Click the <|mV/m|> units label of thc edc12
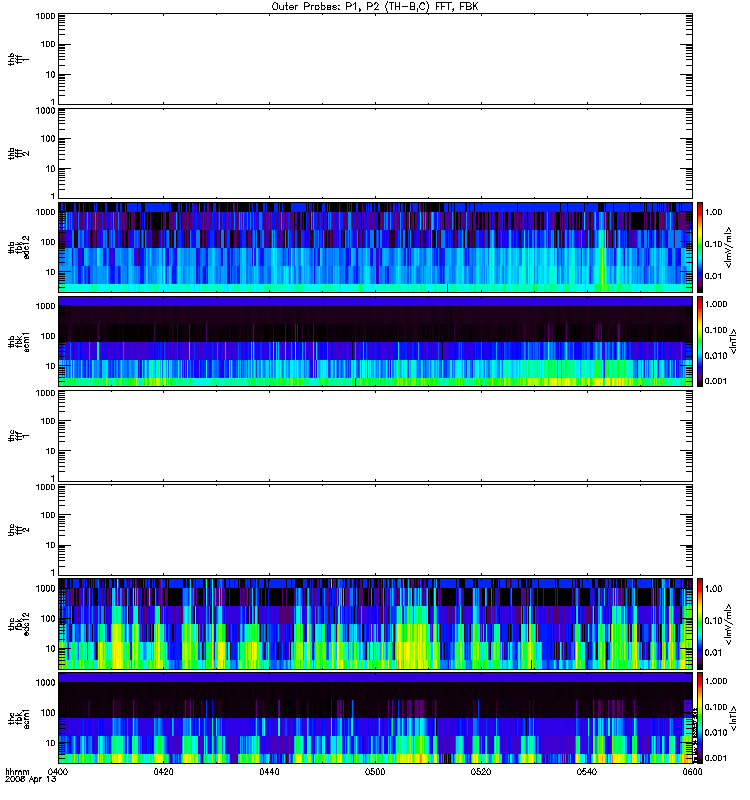 tap(729, 624)
